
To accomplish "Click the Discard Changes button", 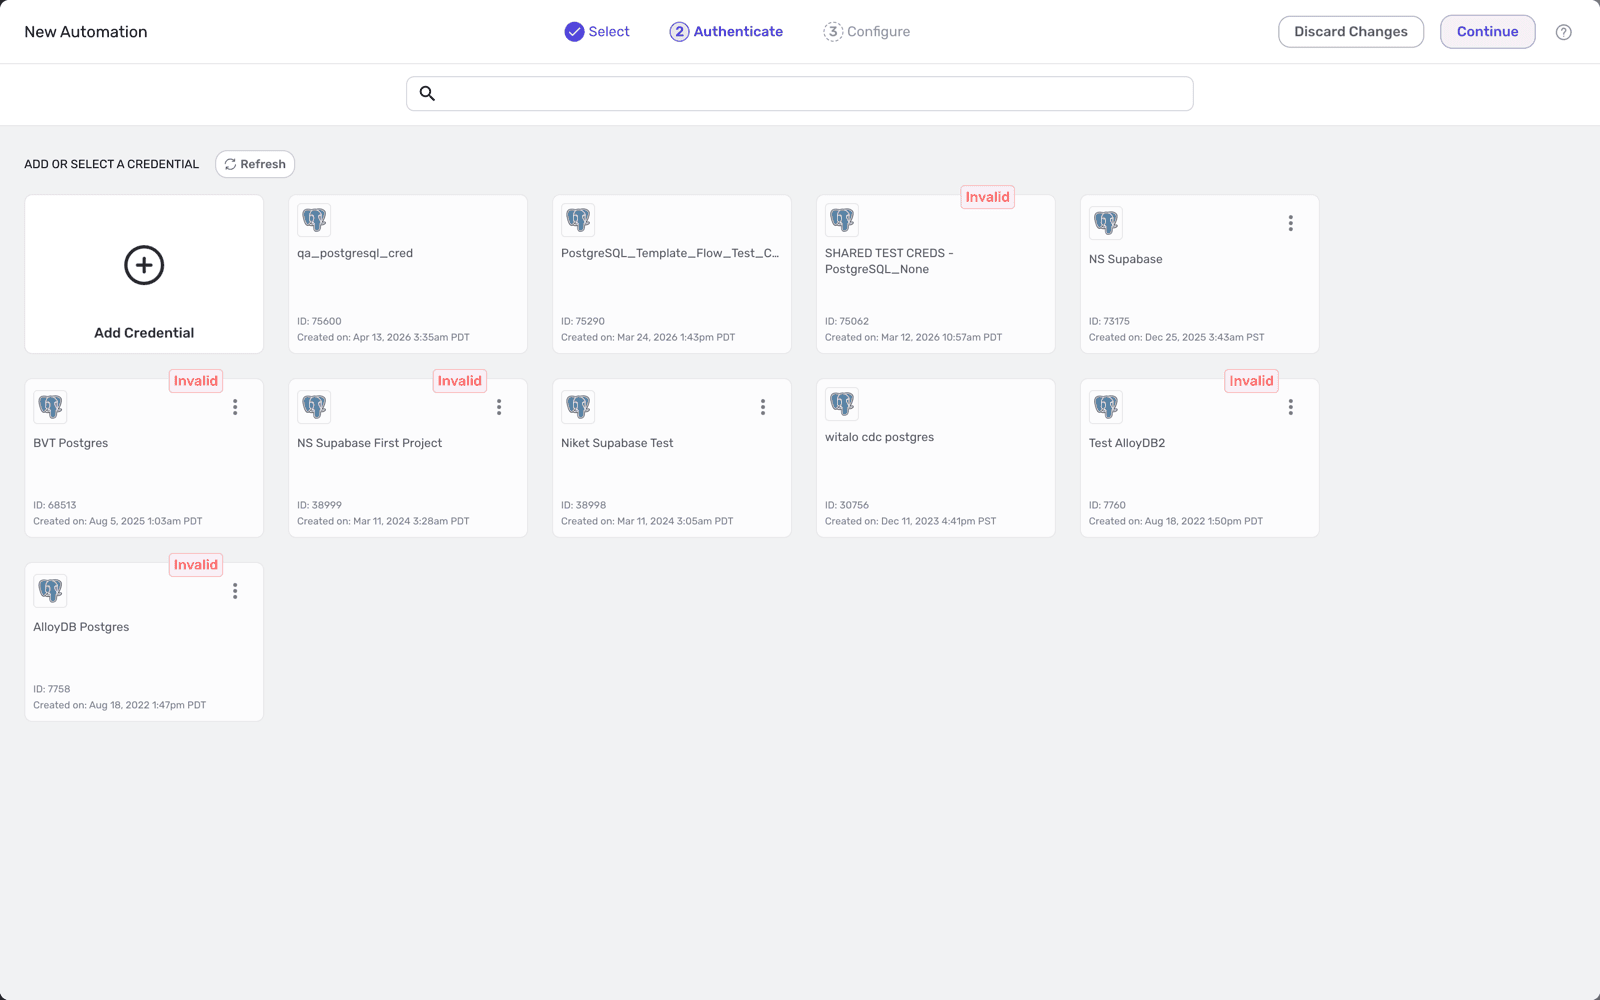I will (x=1351, y=32).
